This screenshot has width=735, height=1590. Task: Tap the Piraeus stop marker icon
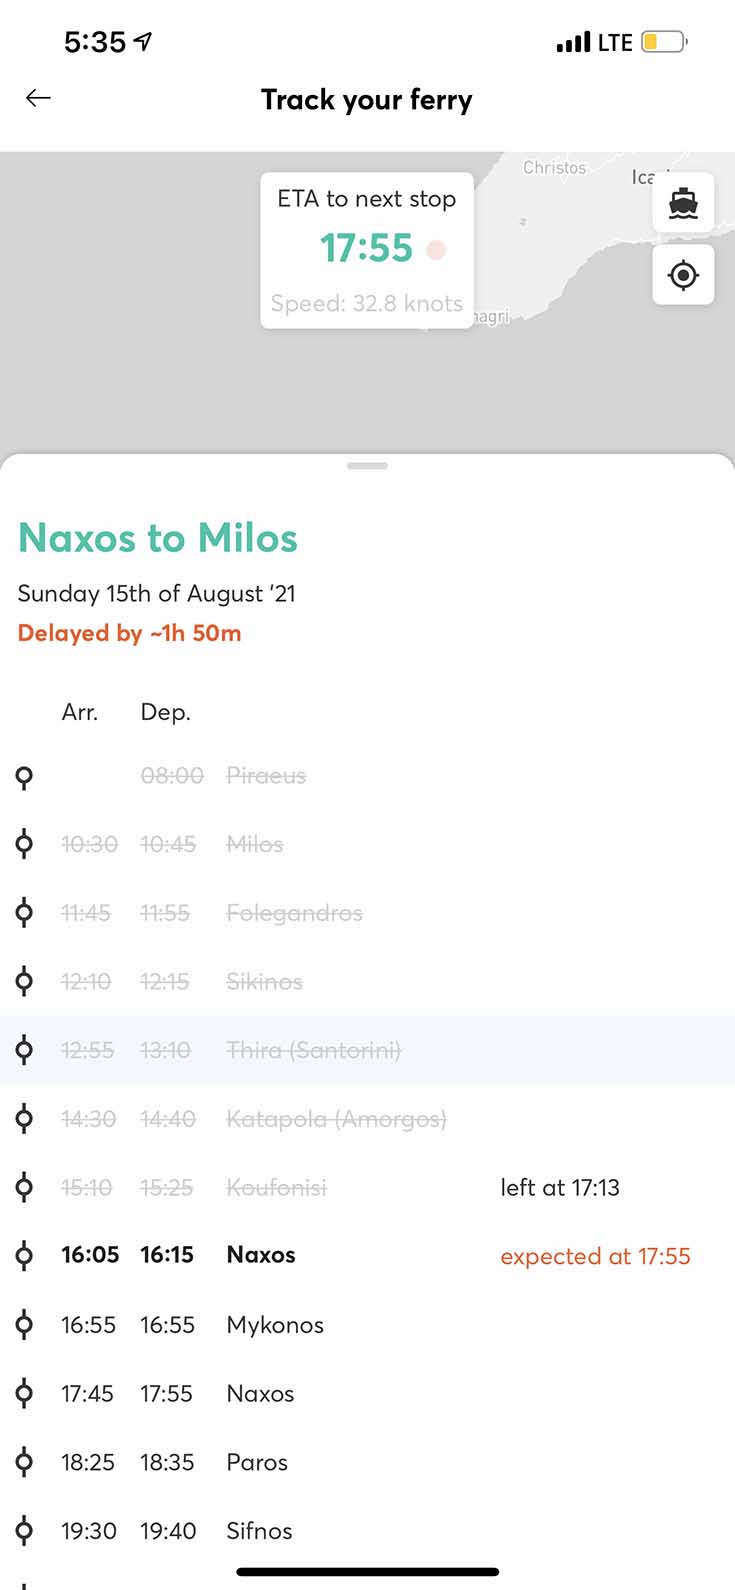tap(25, 777)
